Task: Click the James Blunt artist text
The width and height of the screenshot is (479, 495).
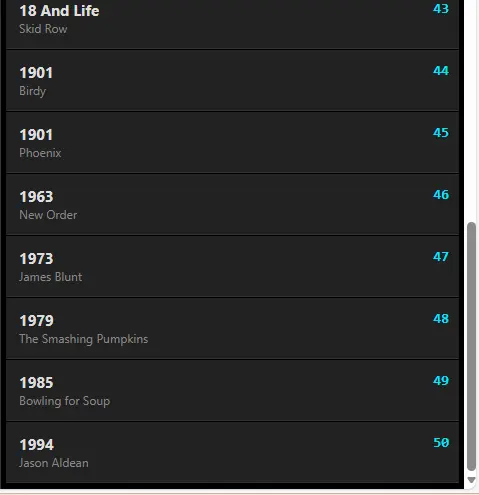Action: click(51, 277)
